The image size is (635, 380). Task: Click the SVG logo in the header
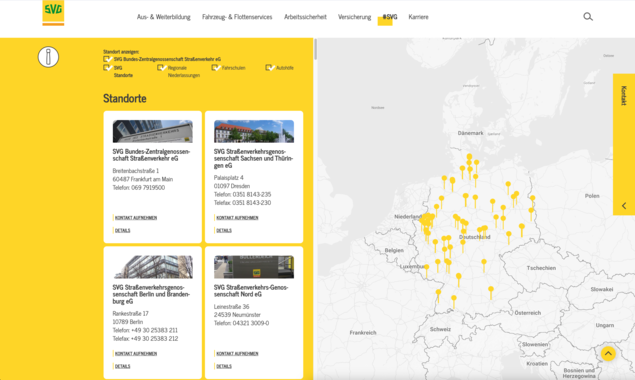[53, 13]
